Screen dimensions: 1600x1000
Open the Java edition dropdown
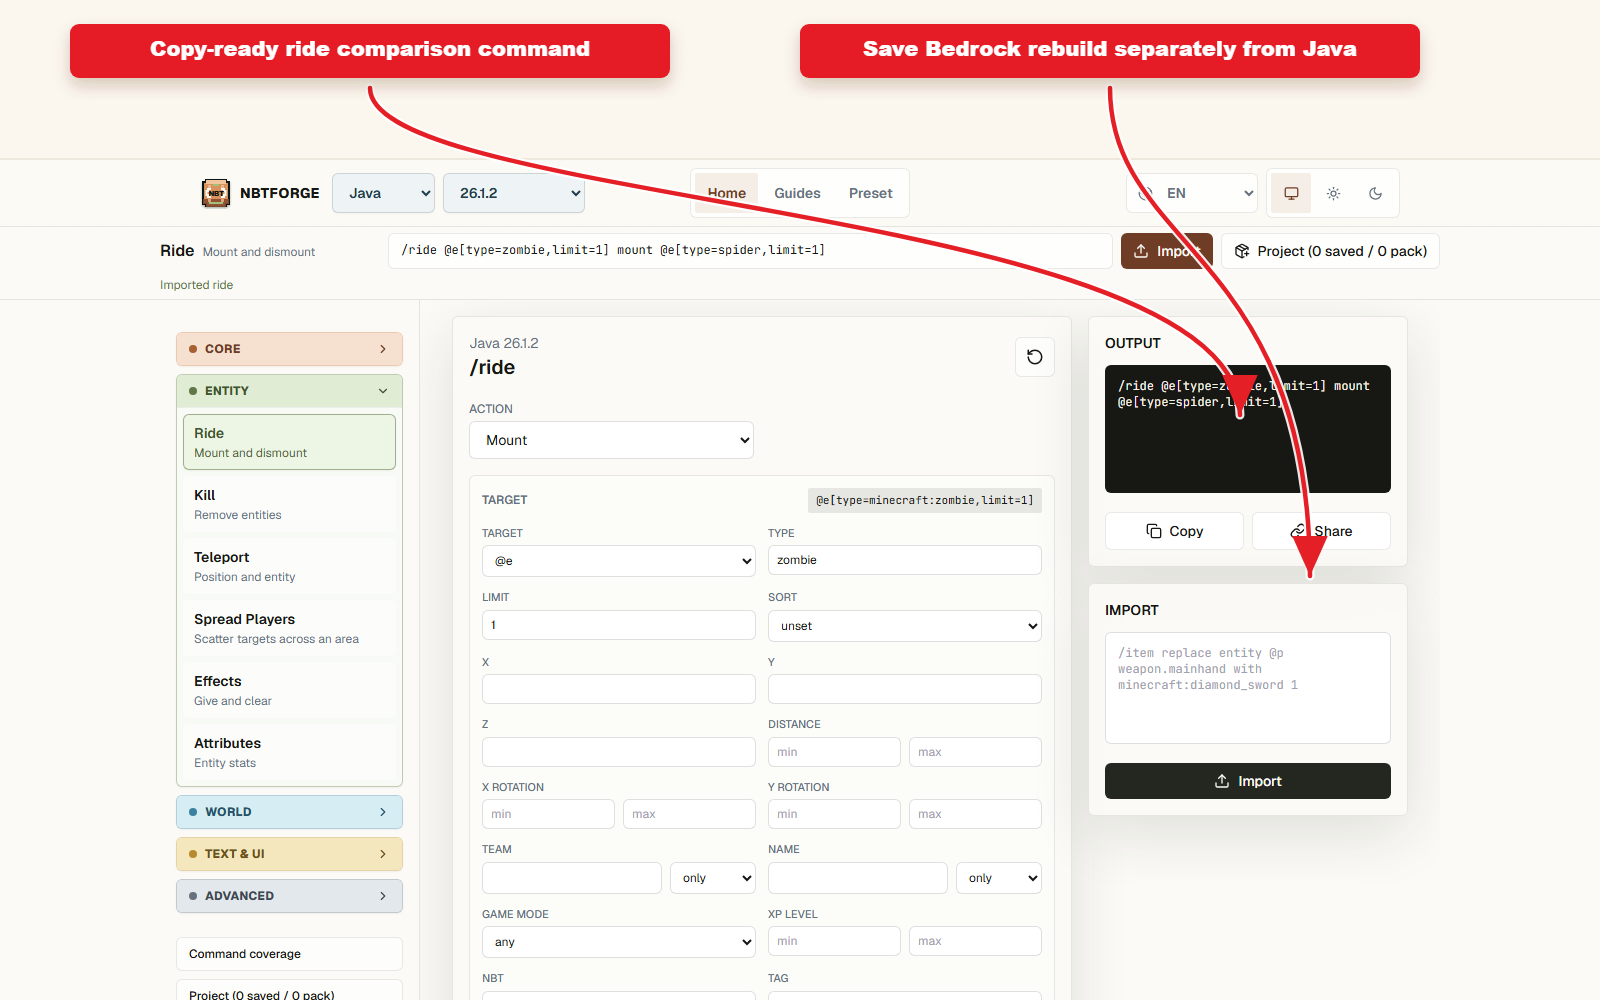(x=383, y=193)
